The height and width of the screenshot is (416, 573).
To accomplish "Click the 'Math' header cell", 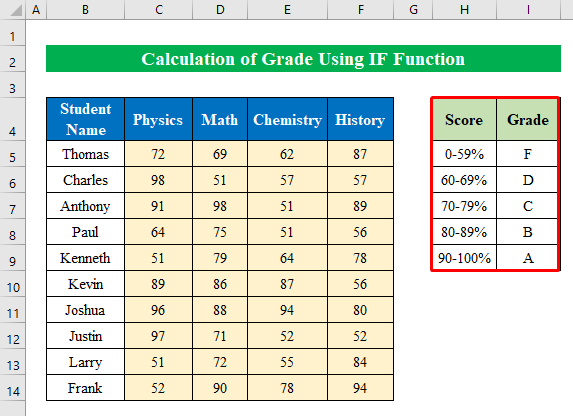I will click(220, 119).
